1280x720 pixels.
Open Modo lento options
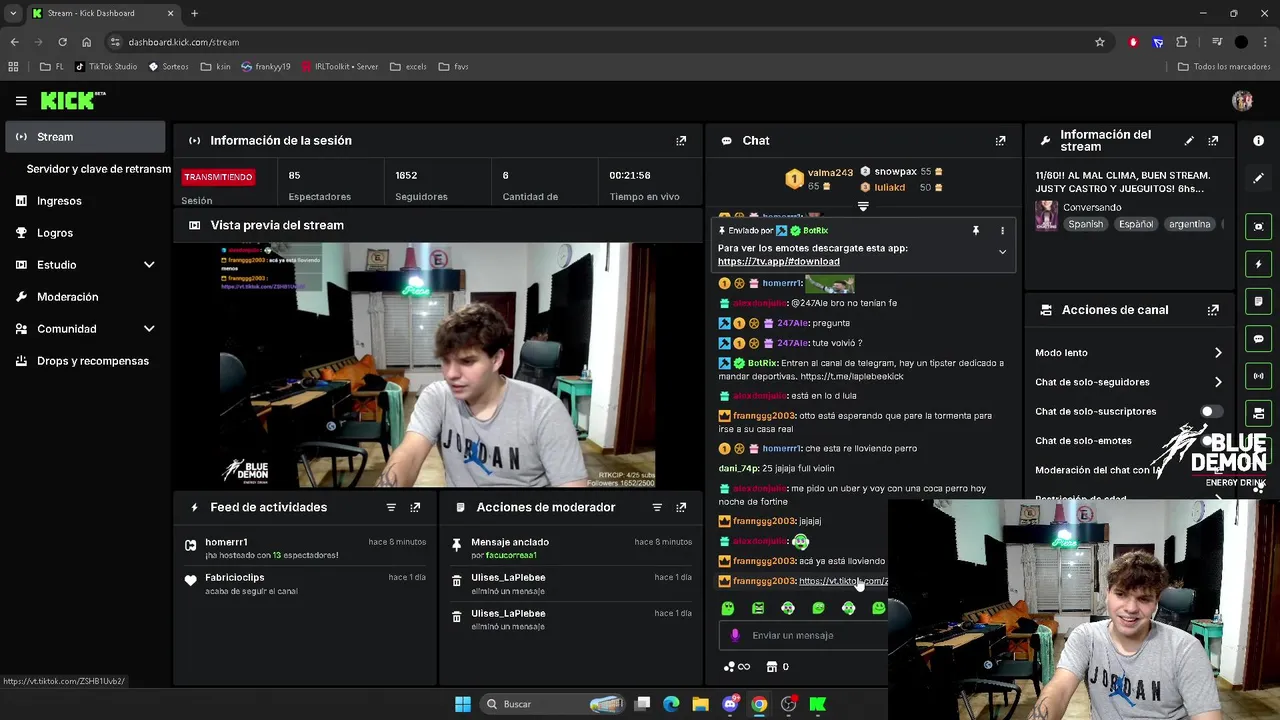1129,353
